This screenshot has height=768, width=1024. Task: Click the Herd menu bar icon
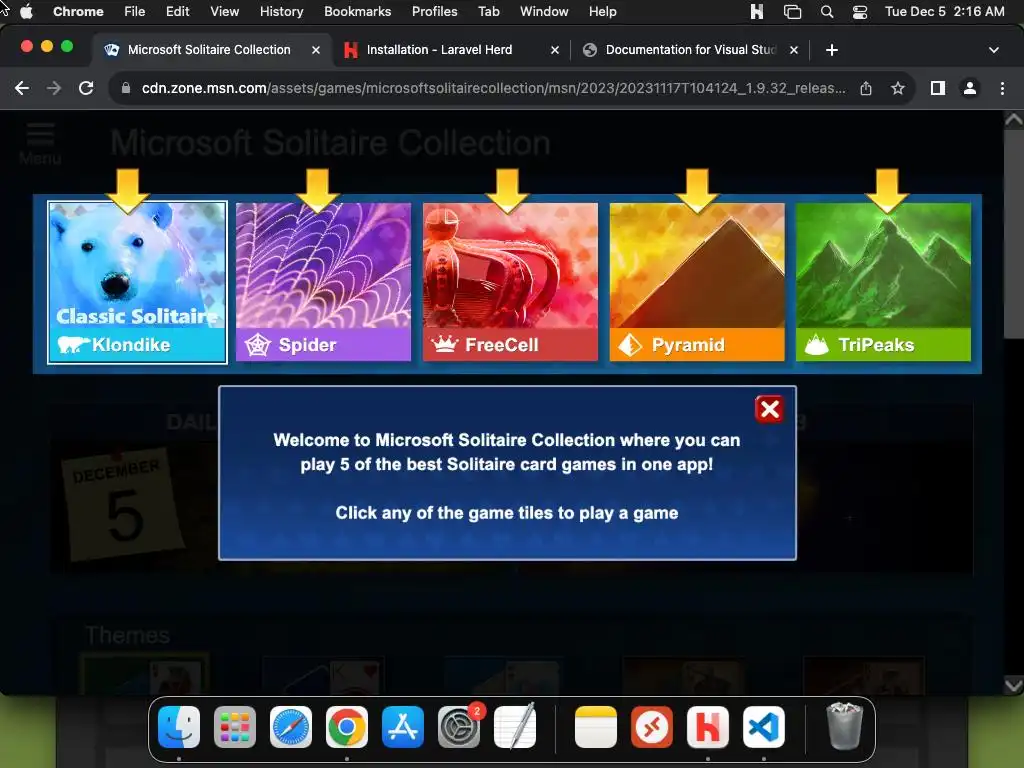coord(757,11)
